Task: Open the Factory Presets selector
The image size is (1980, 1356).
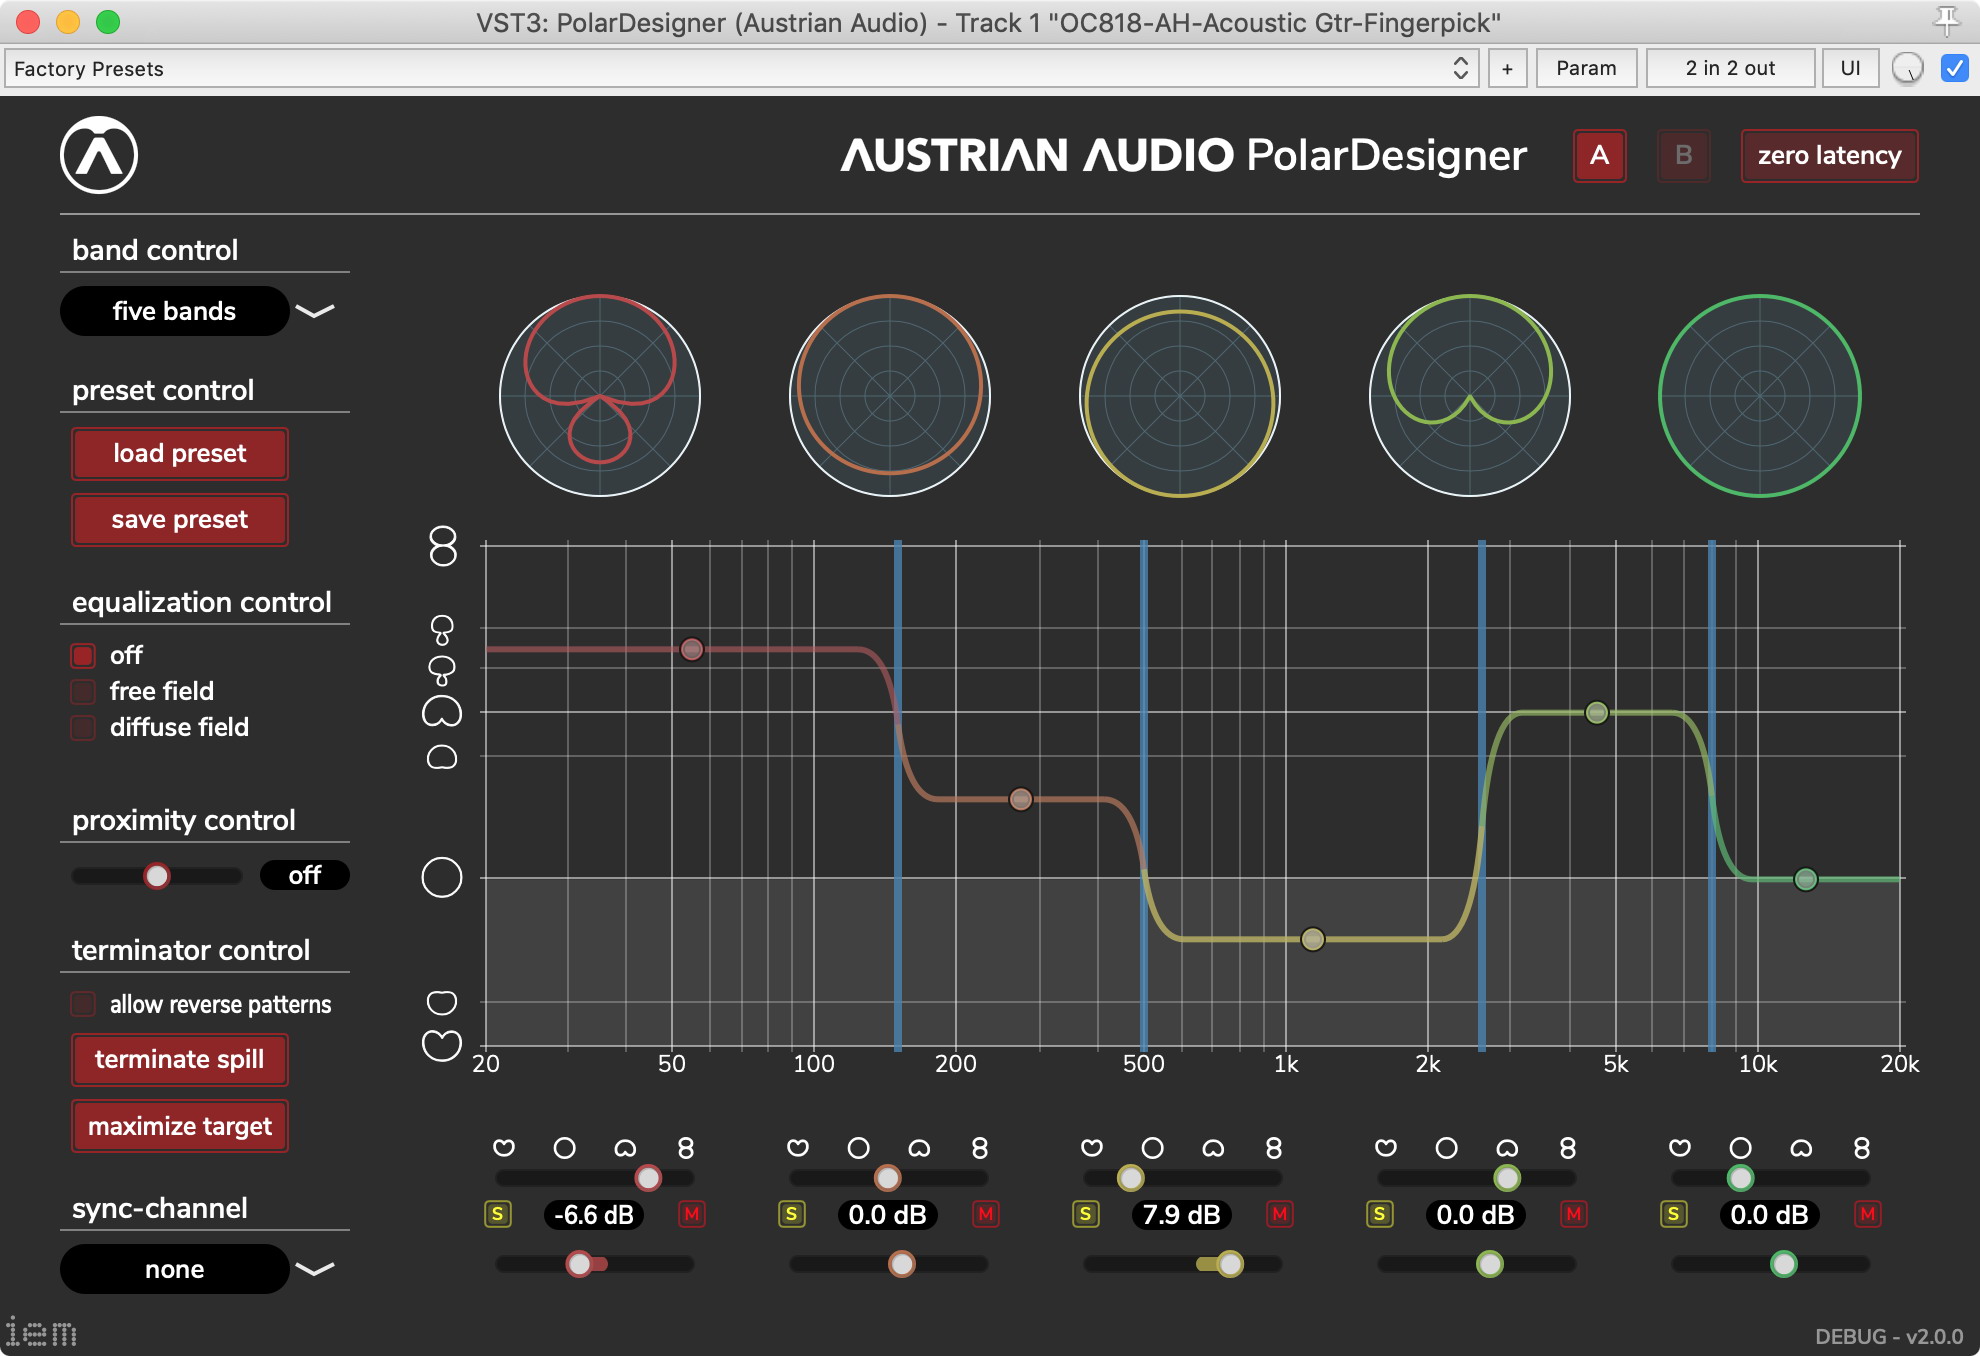Action: pos(740,68)
